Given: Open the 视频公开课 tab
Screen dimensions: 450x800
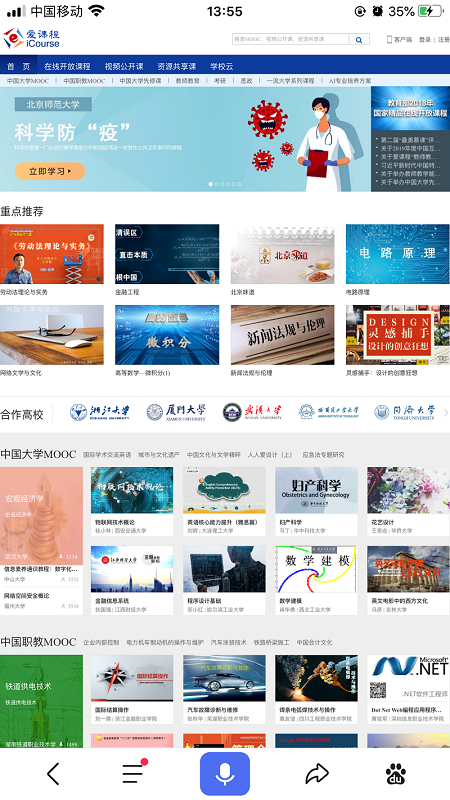Looking at the screenshot, I should (x=124, y=66).
